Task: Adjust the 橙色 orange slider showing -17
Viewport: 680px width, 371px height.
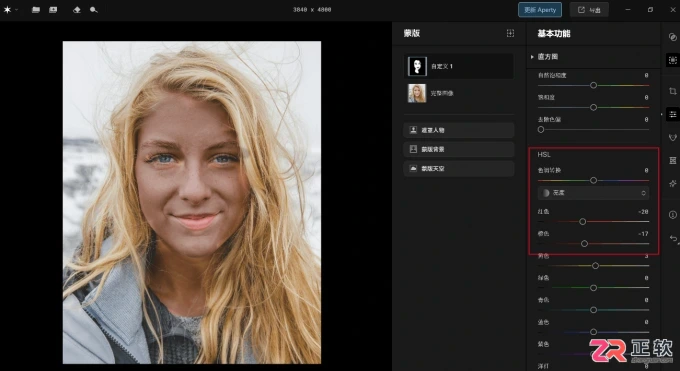Action: point(593,243)
